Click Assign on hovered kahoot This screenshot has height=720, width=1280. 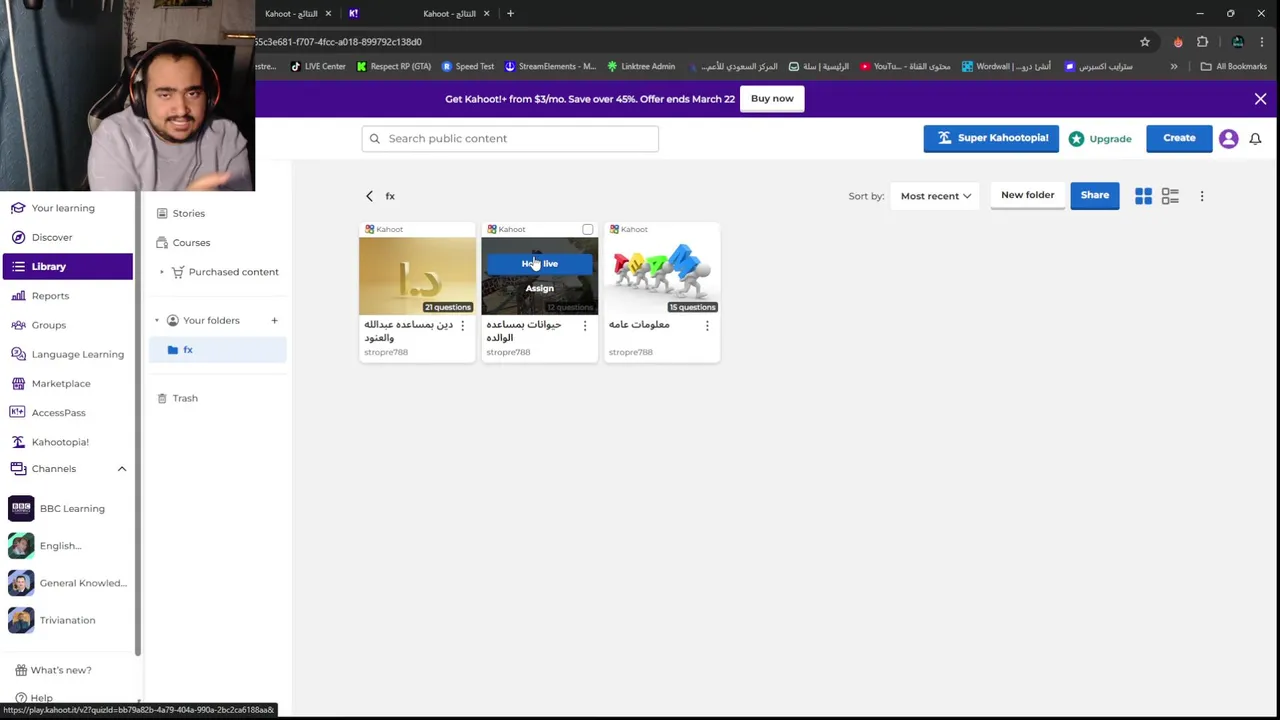539,288
